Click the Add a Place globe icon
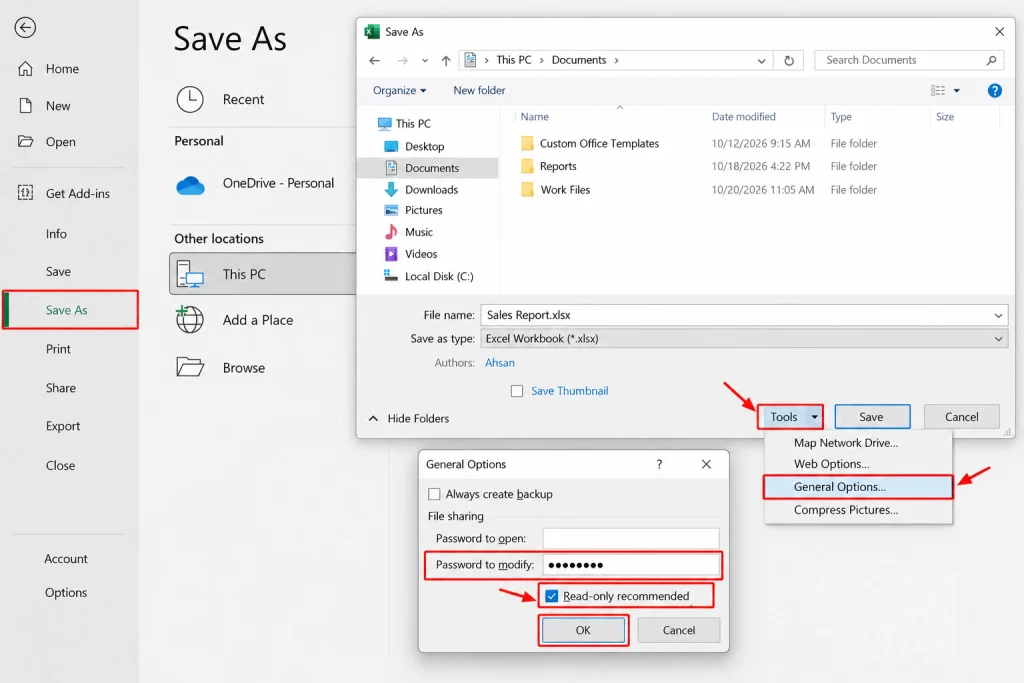This screenshot has height=683, width=1024. [190, 319]
